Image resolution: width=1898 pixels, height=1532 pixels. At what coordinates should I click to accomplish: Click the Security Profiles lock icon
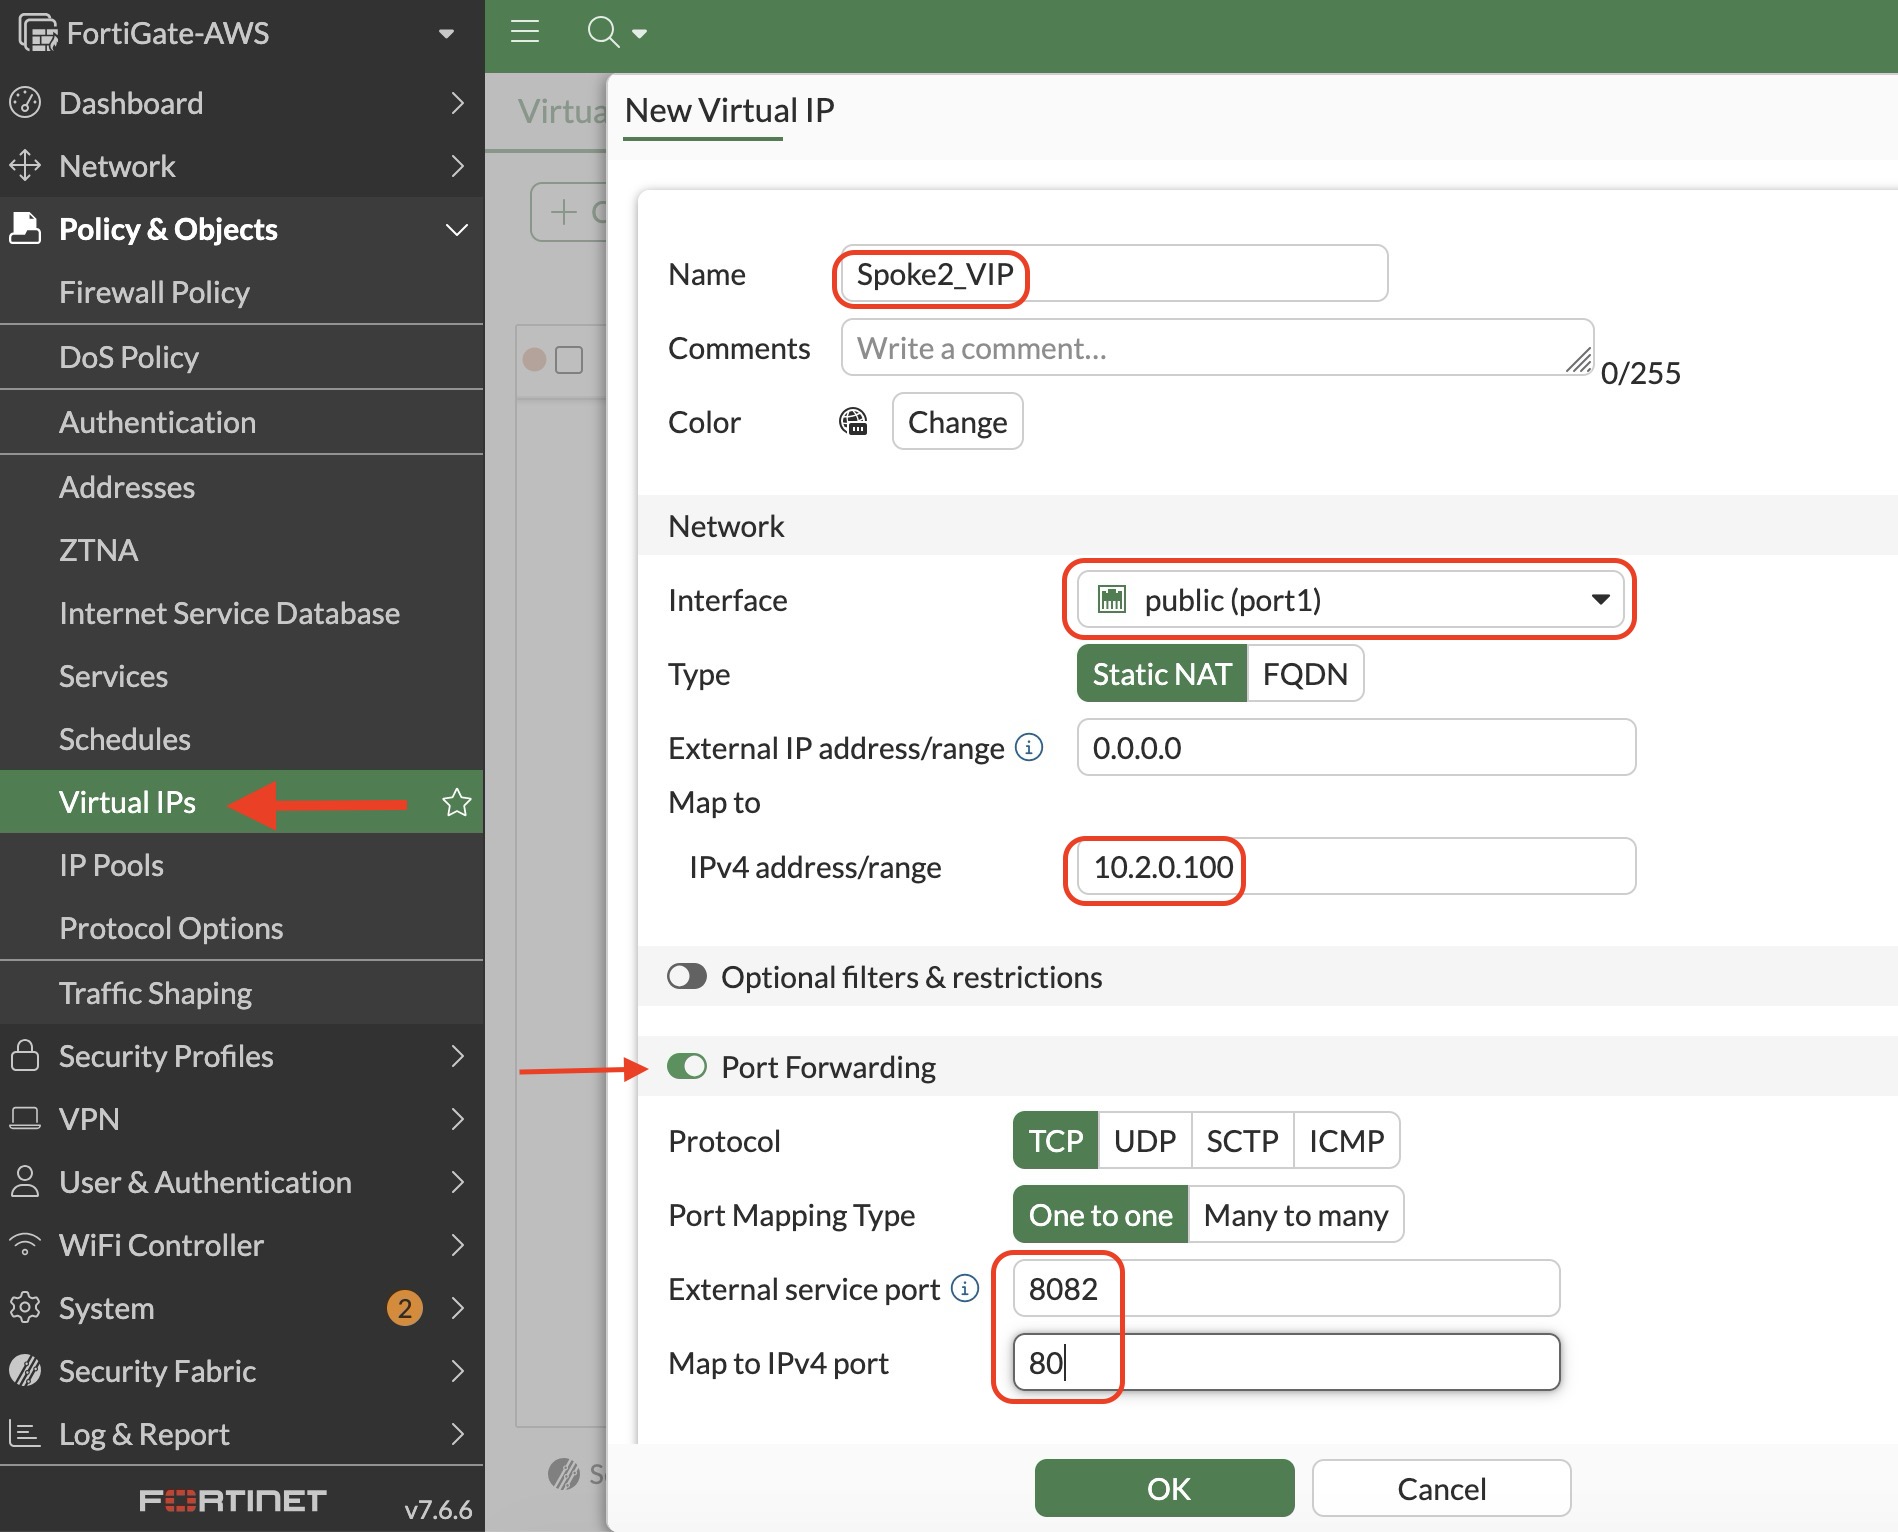pyautogui.click(x=25, y=1055)
